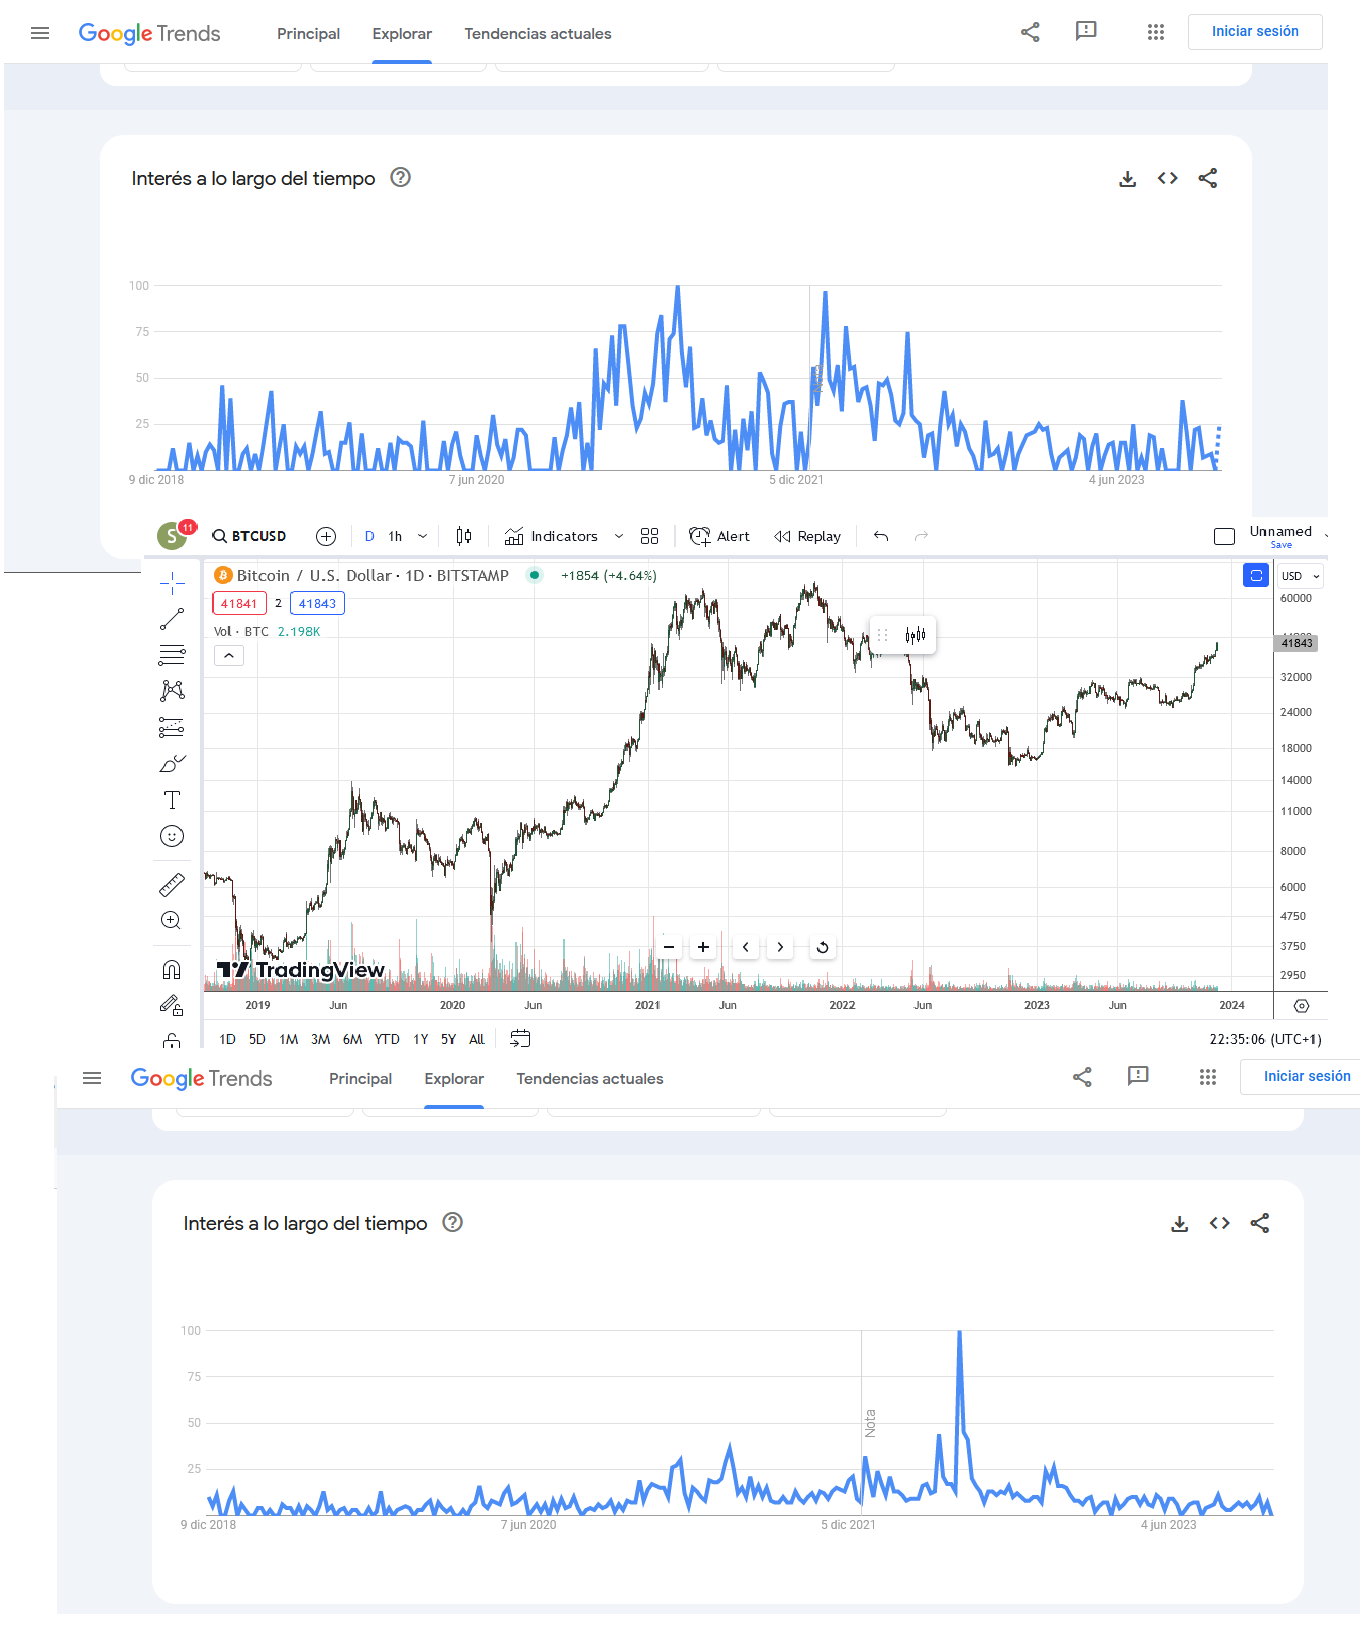Toggle the market status green dot

[535, 575]
